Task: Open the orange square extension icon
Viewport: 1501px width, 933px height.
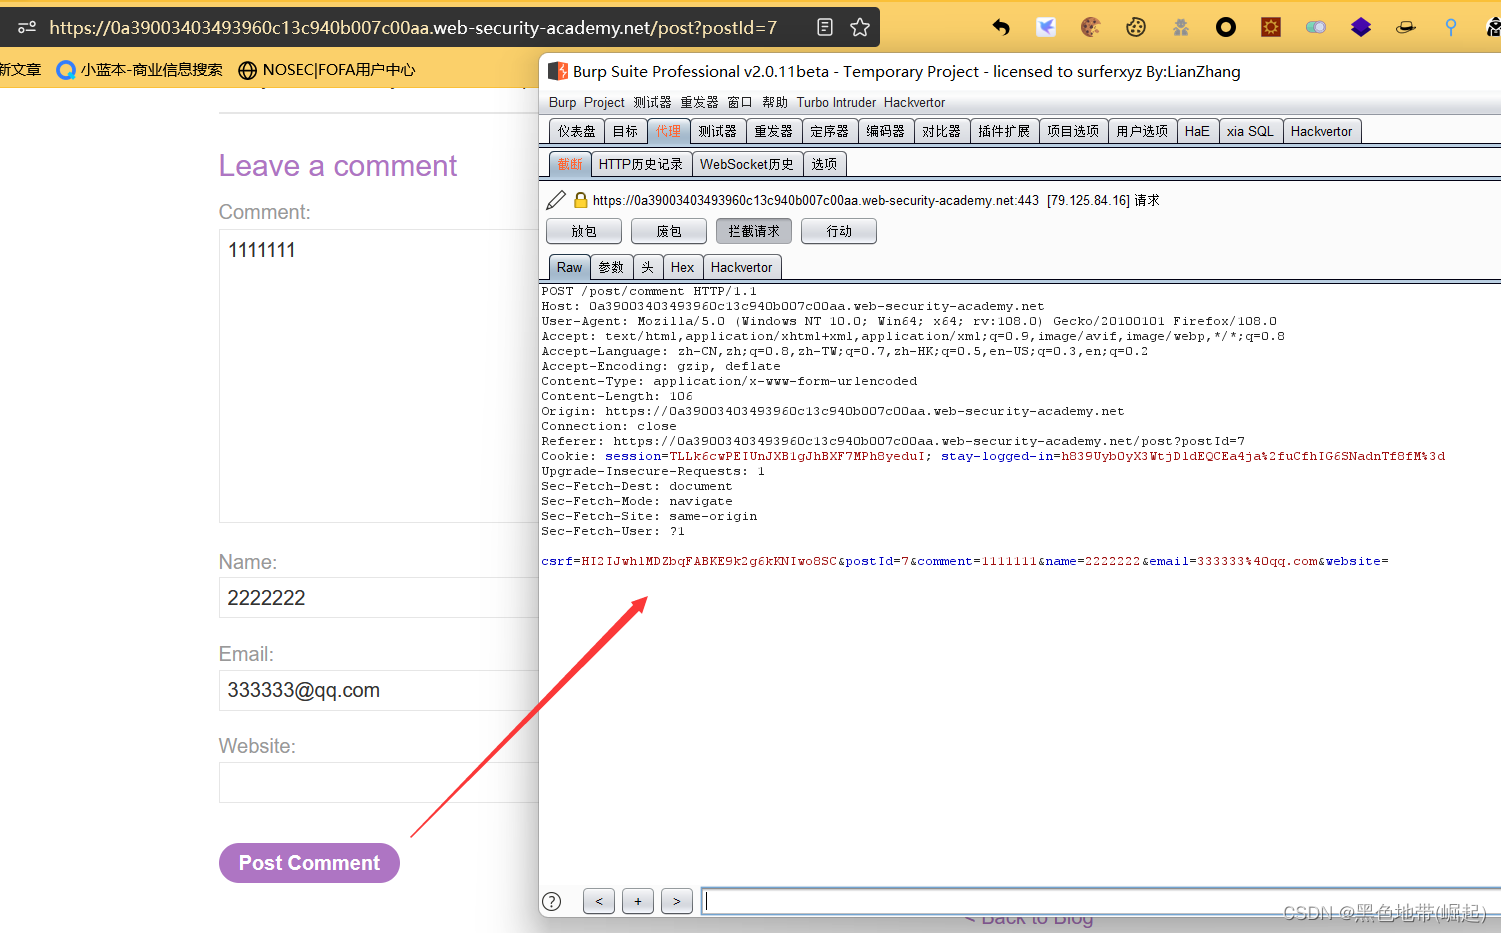Action: click(1271, 27)
